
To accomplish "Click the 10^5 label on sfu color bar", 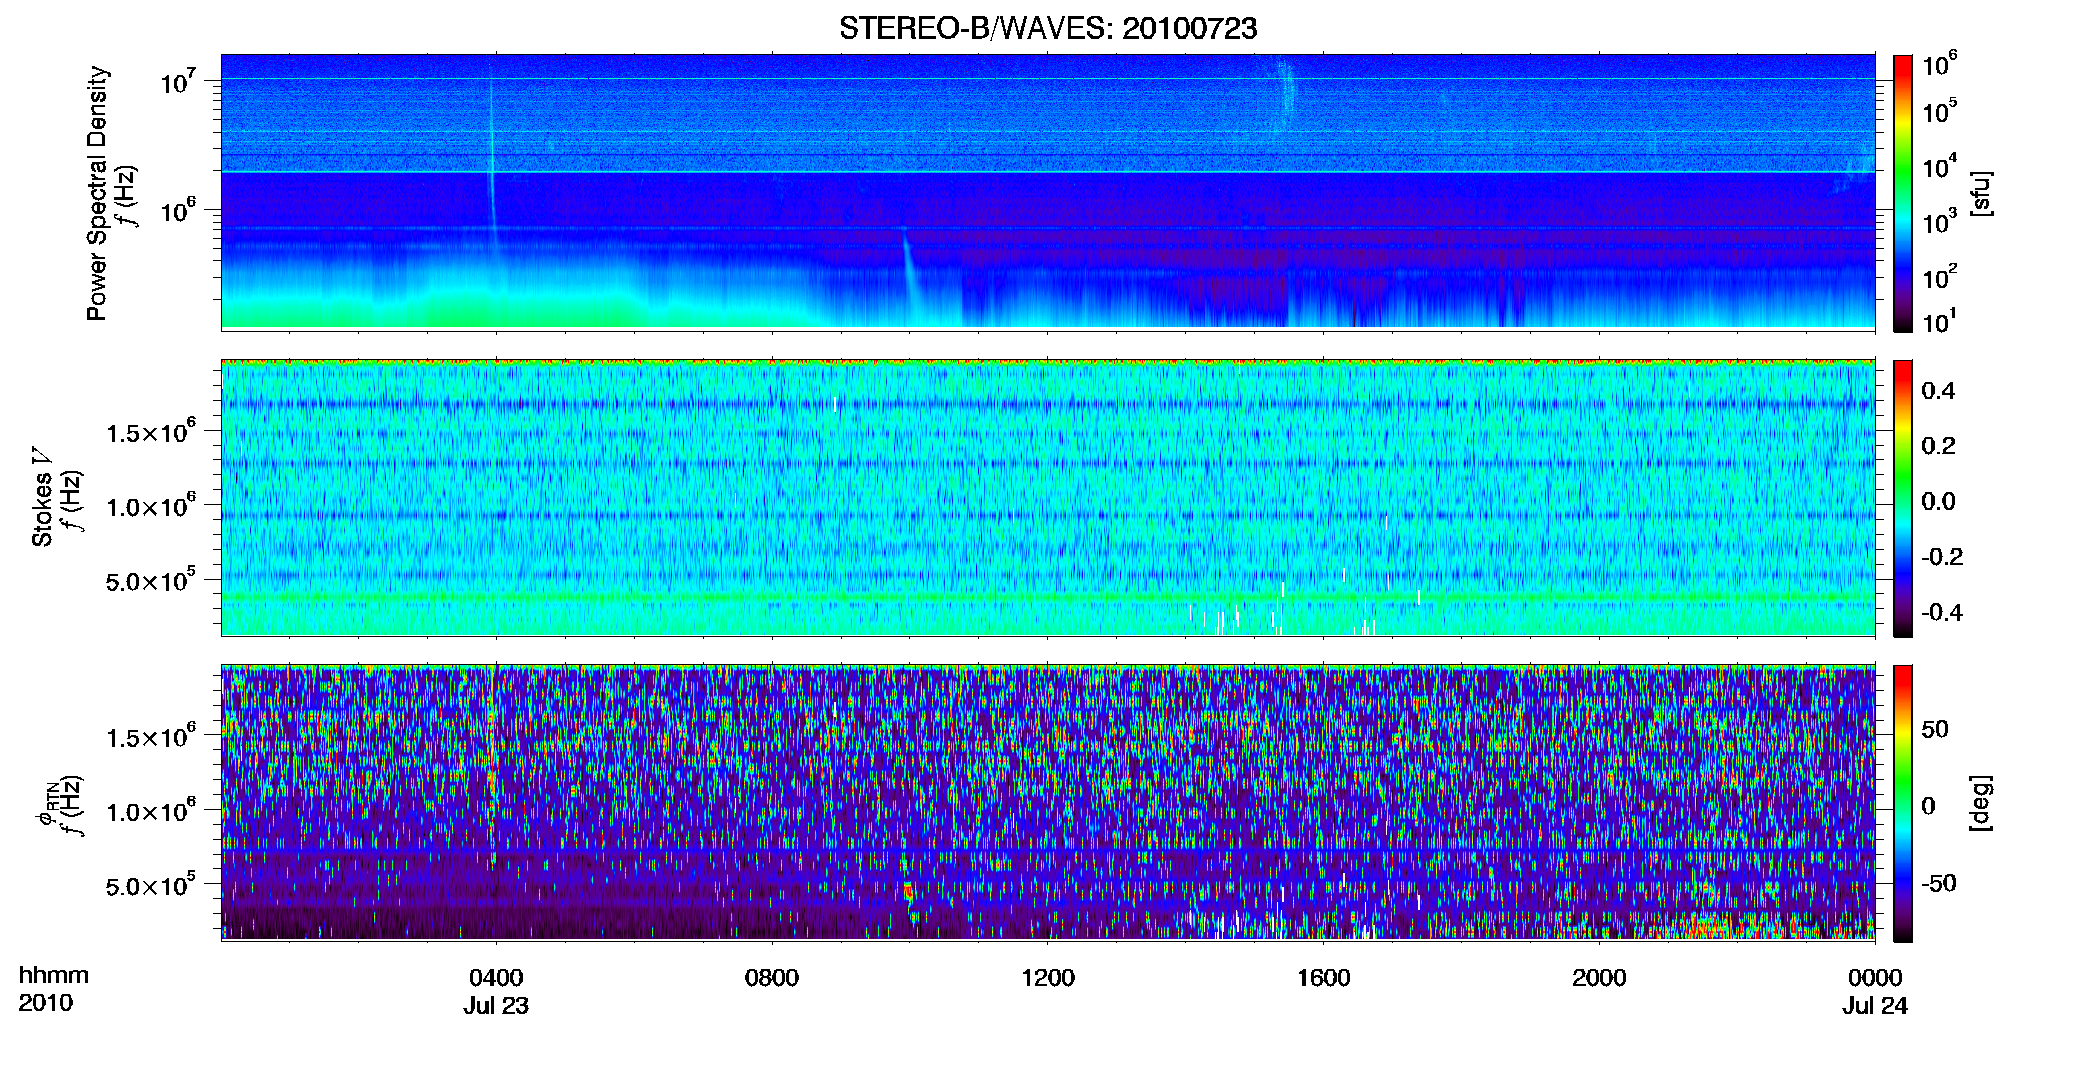I will point(1940,111).
